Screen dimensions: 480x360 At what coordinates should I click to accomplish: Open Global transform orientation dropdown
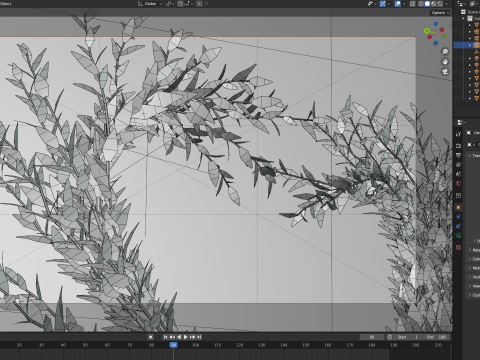pyautogui.click(x=150, y=4)
